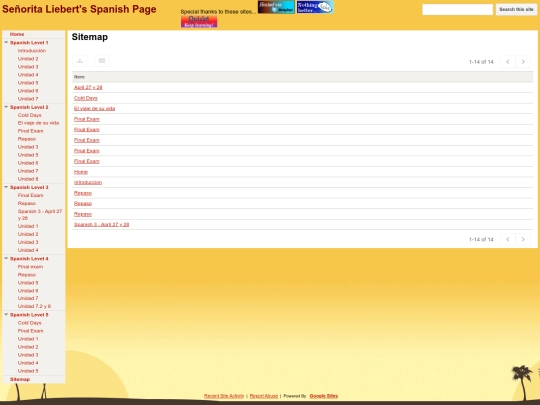Go to next page arrow below the item list
540x405 pixels.
tap(523, 239)
